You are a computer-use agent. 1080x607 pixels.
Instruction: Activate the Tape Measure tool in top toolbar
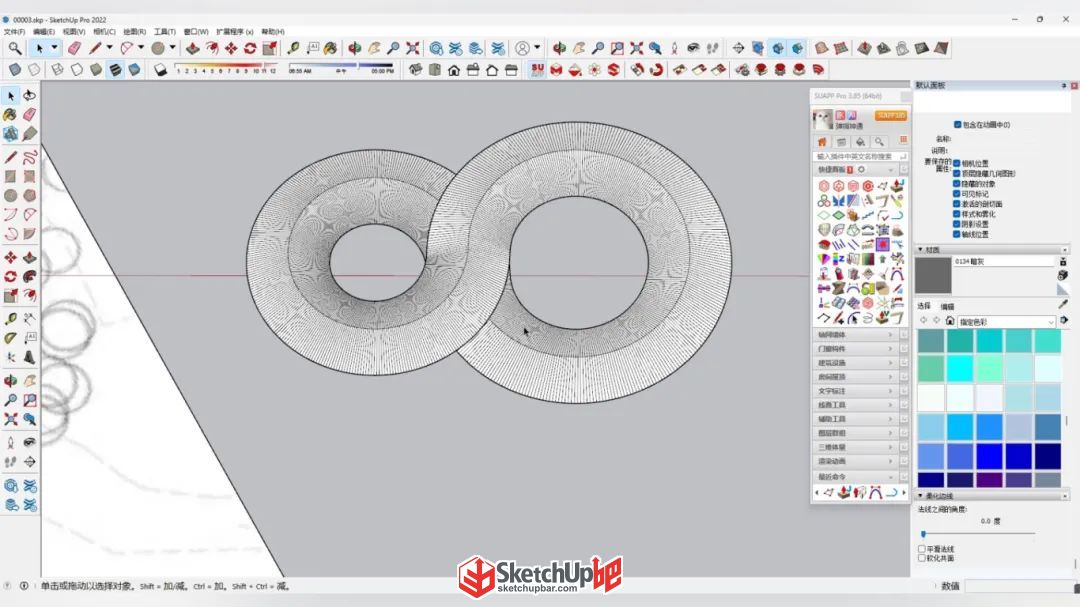293,48
